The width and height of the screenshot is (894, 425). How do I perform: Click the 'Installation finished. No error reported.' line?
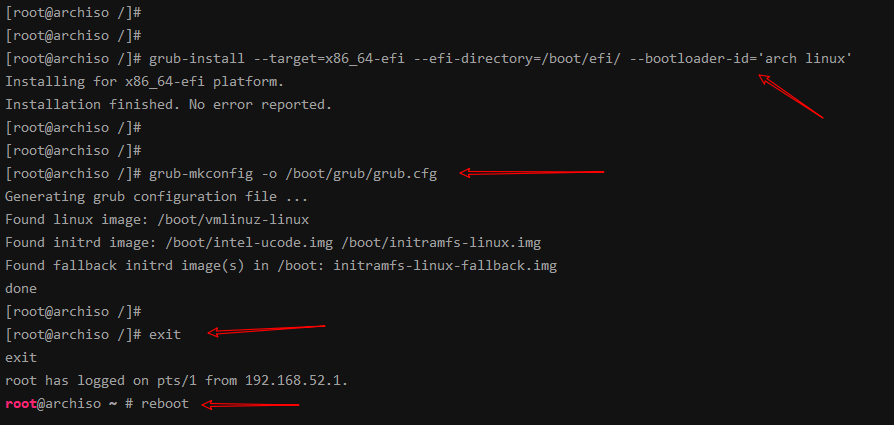(x=168, y=105)
